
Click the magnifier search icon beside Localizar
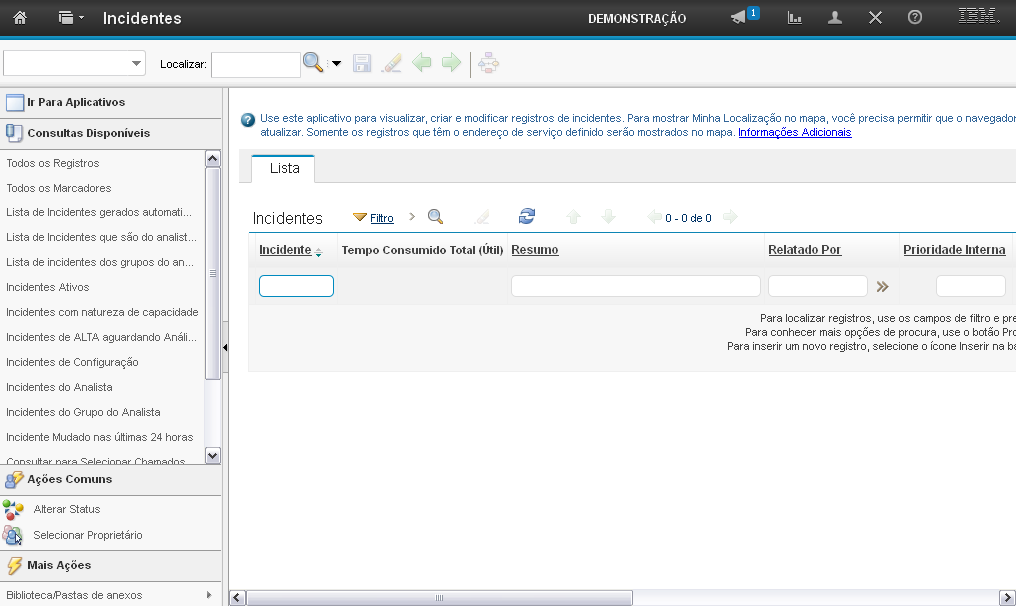(313, 63)
